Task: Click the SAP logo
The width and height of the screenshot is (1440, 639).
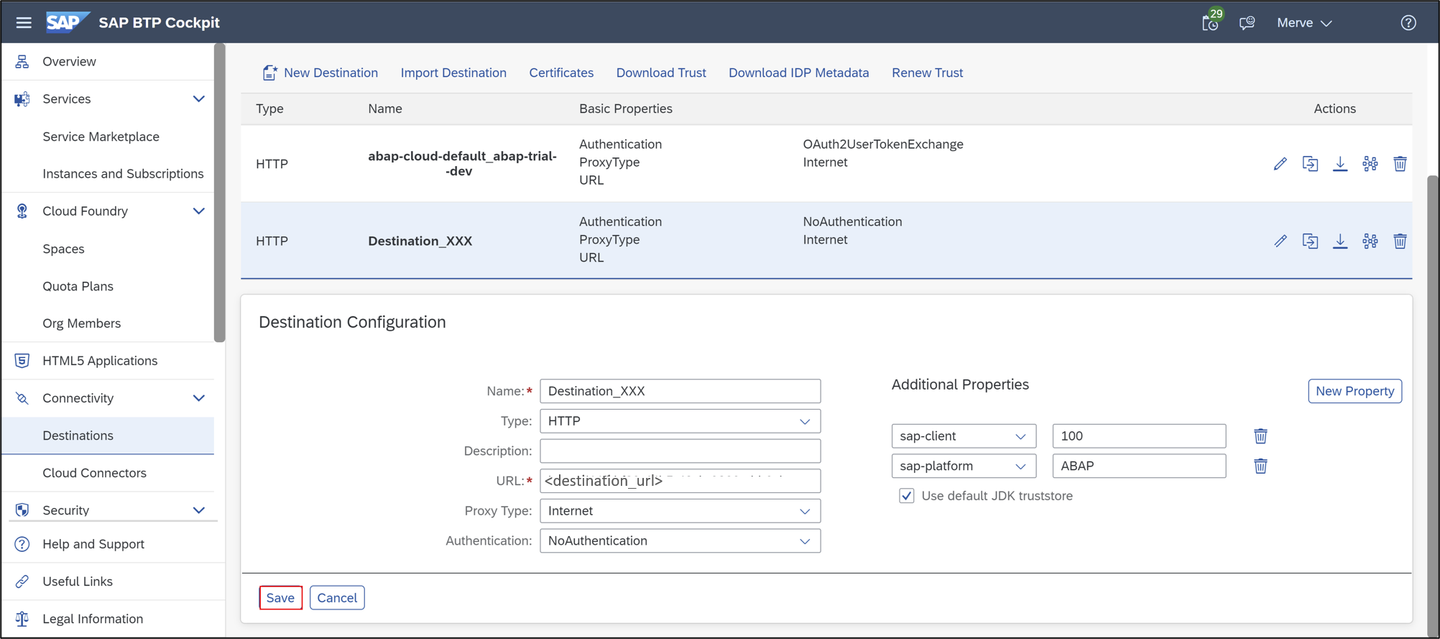Action: 67,22
